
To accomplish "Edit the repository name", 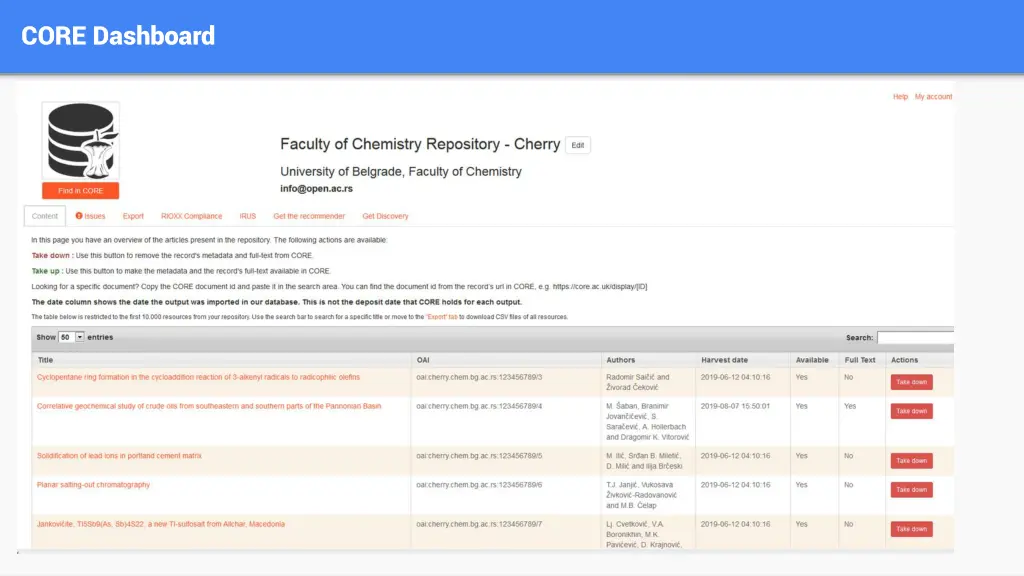I will coord(578,145).
